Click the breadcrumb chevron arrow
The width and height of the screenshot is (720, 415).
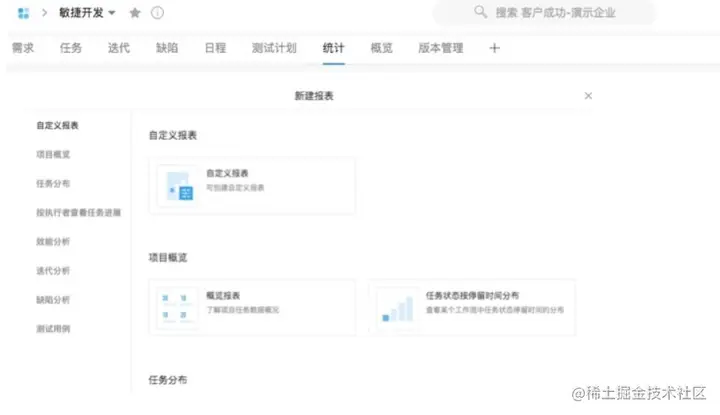point(45,13)
